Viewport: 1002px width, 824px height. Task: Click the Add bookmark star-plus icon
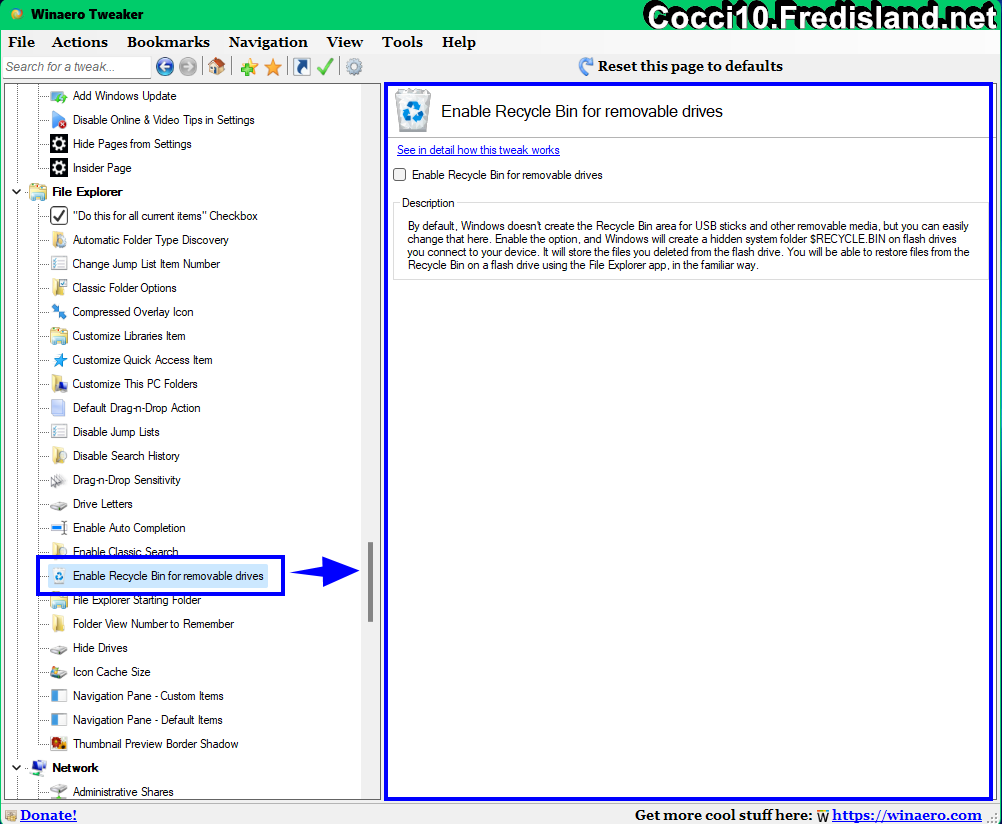coord(249,66)
